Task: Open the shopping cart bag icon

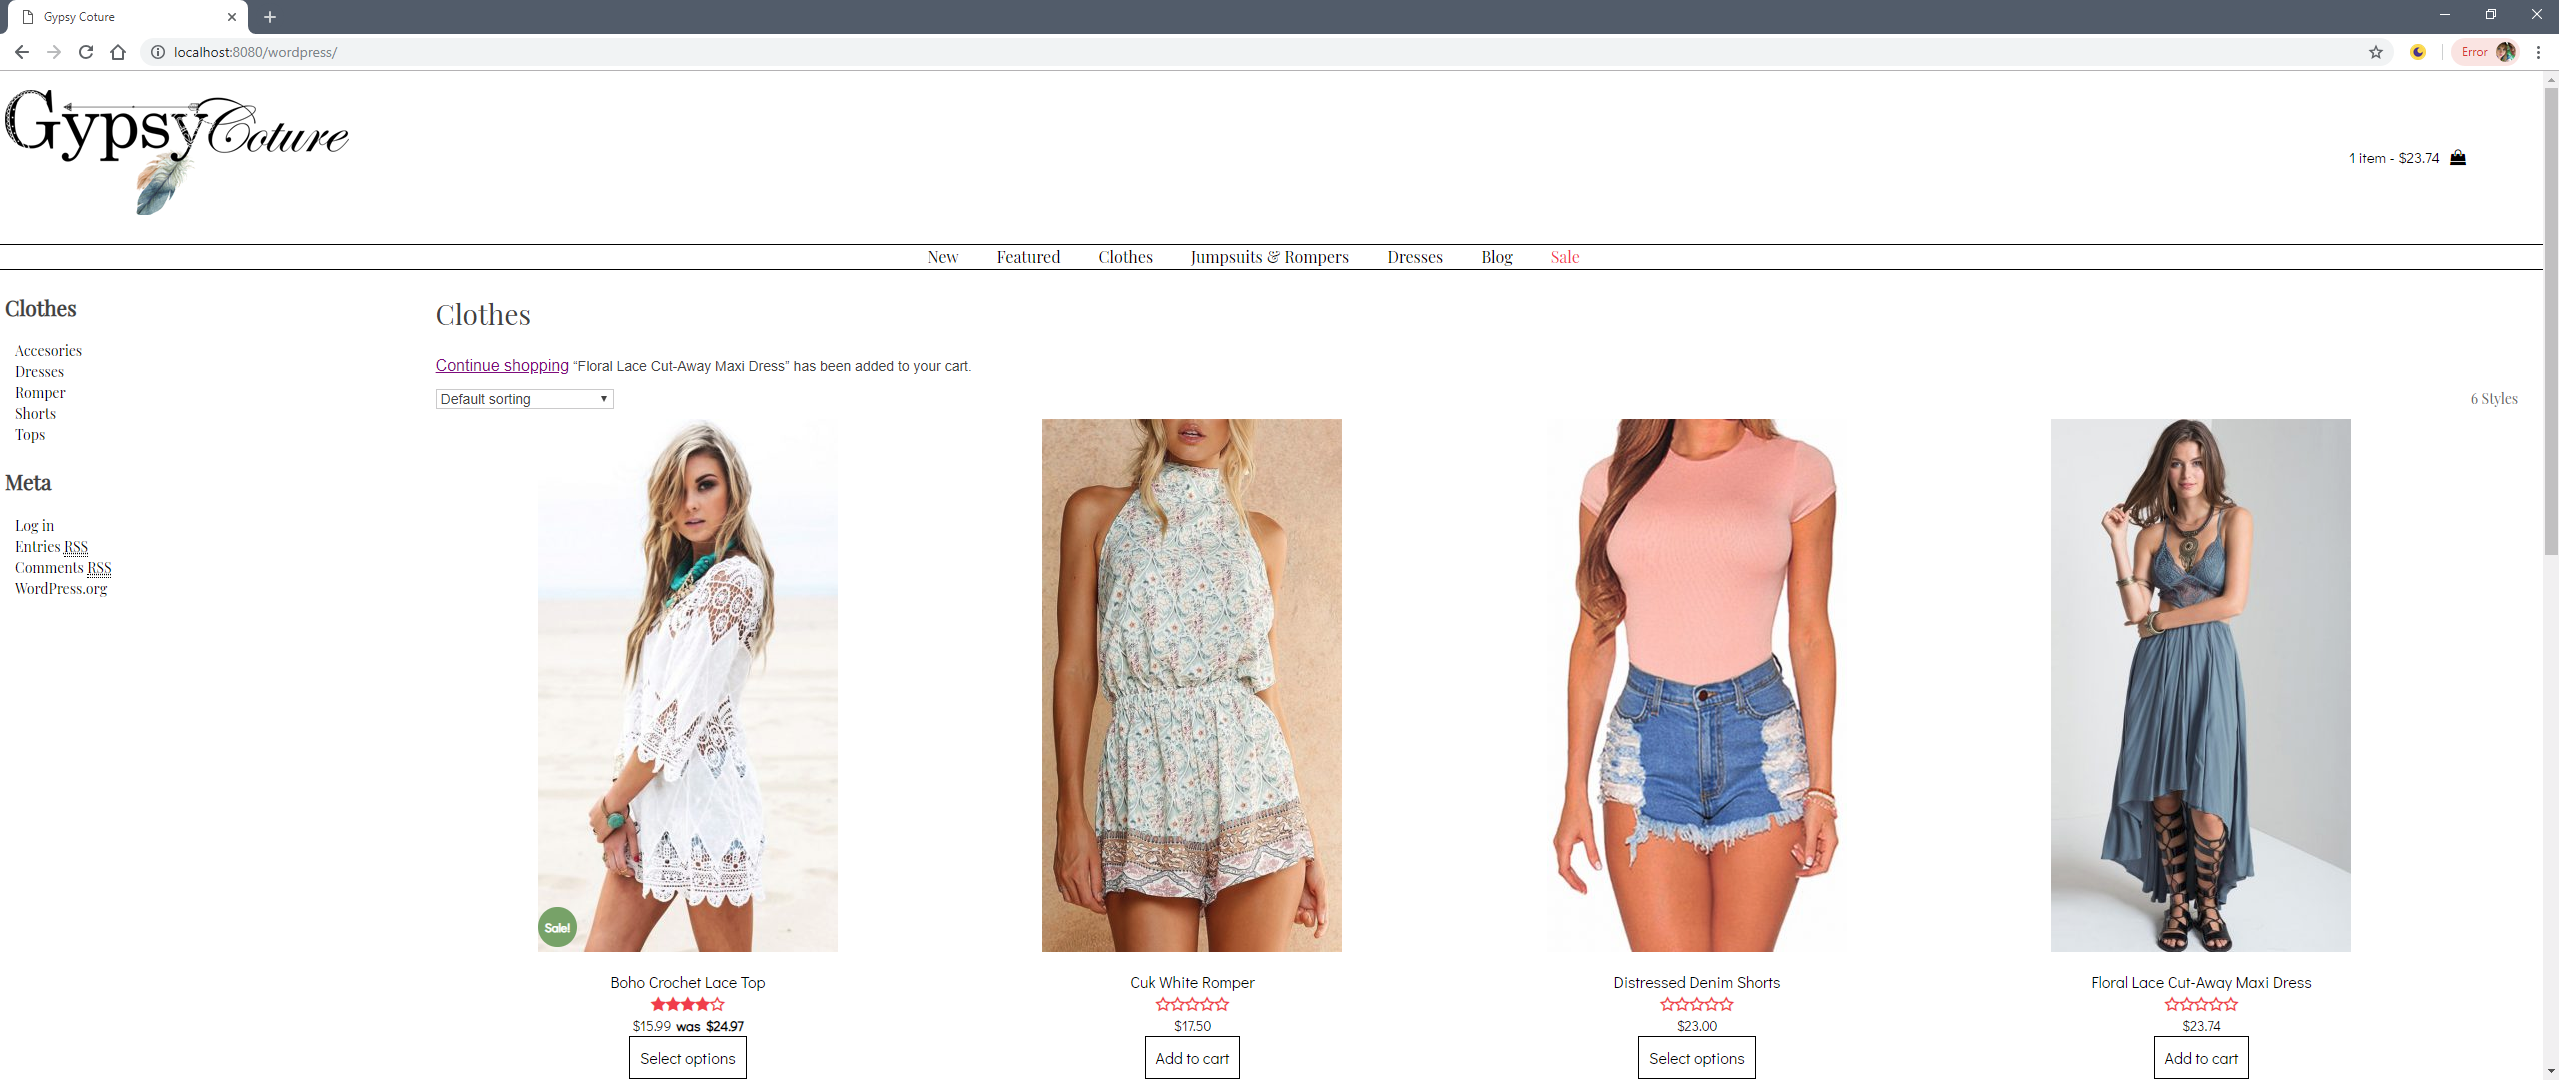Action: pos(2457,157)
